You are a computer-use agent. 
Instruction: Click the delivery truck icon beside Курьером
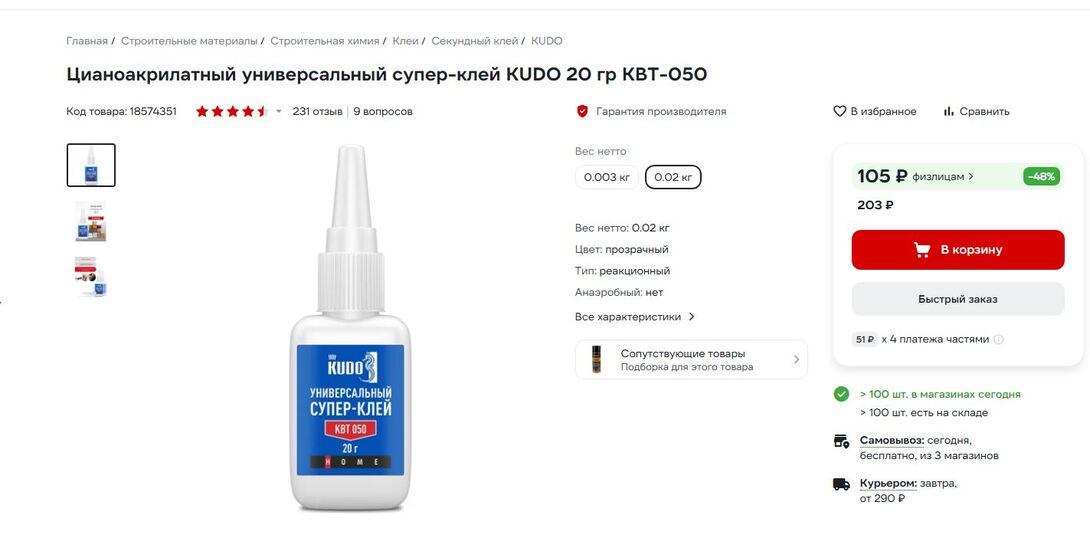tap(841, 484)
